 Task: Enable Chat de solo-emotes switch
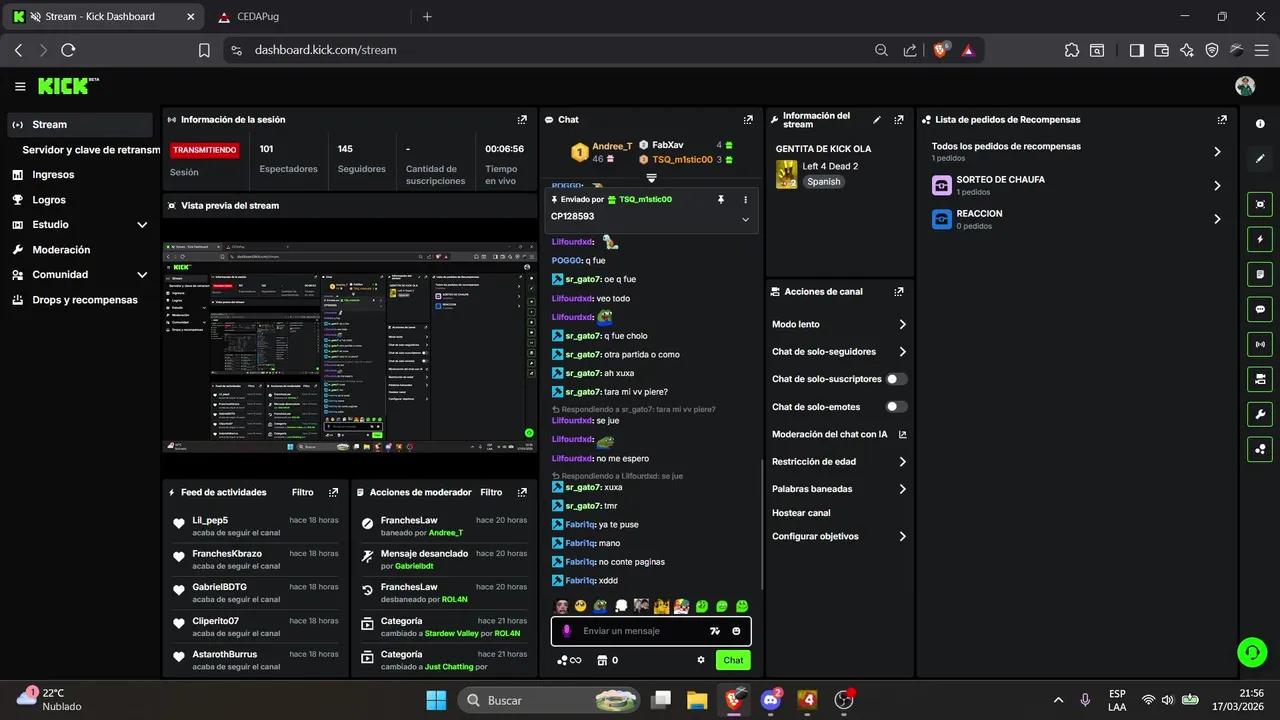tap(896, 407)
